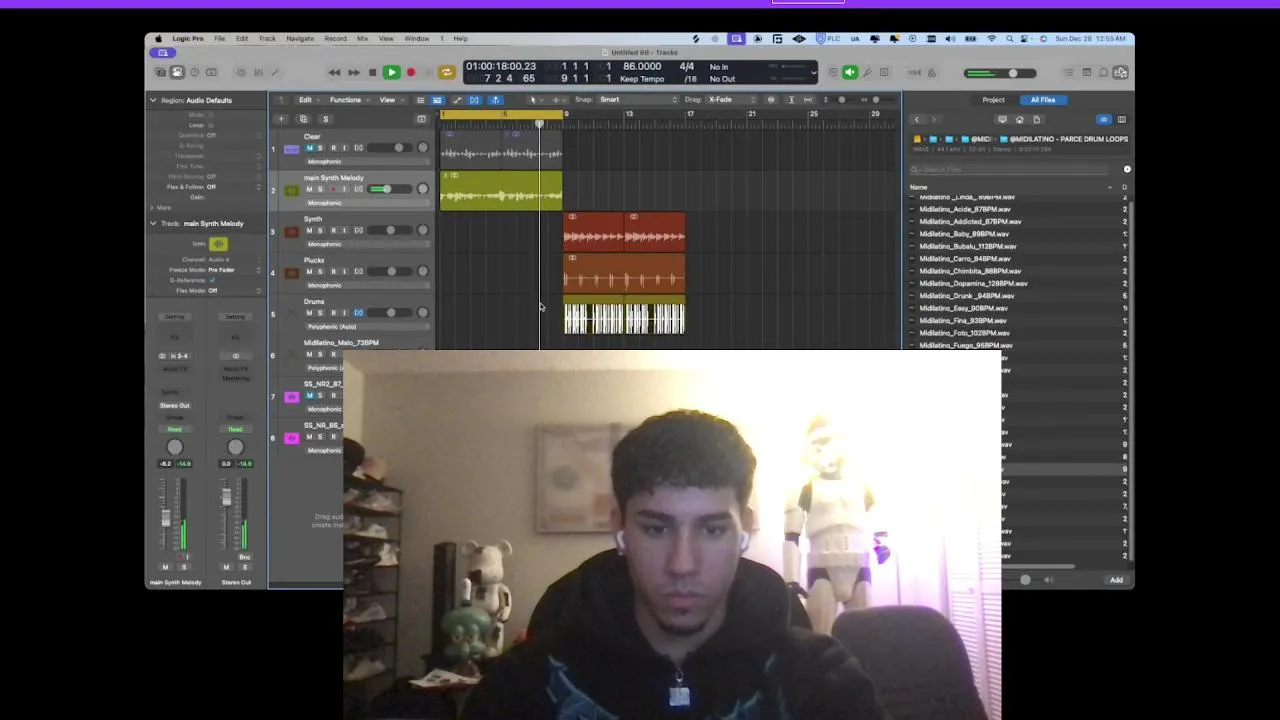Click the Rewind transport button
1280x720 pixels.
click(x=334, y=72)
